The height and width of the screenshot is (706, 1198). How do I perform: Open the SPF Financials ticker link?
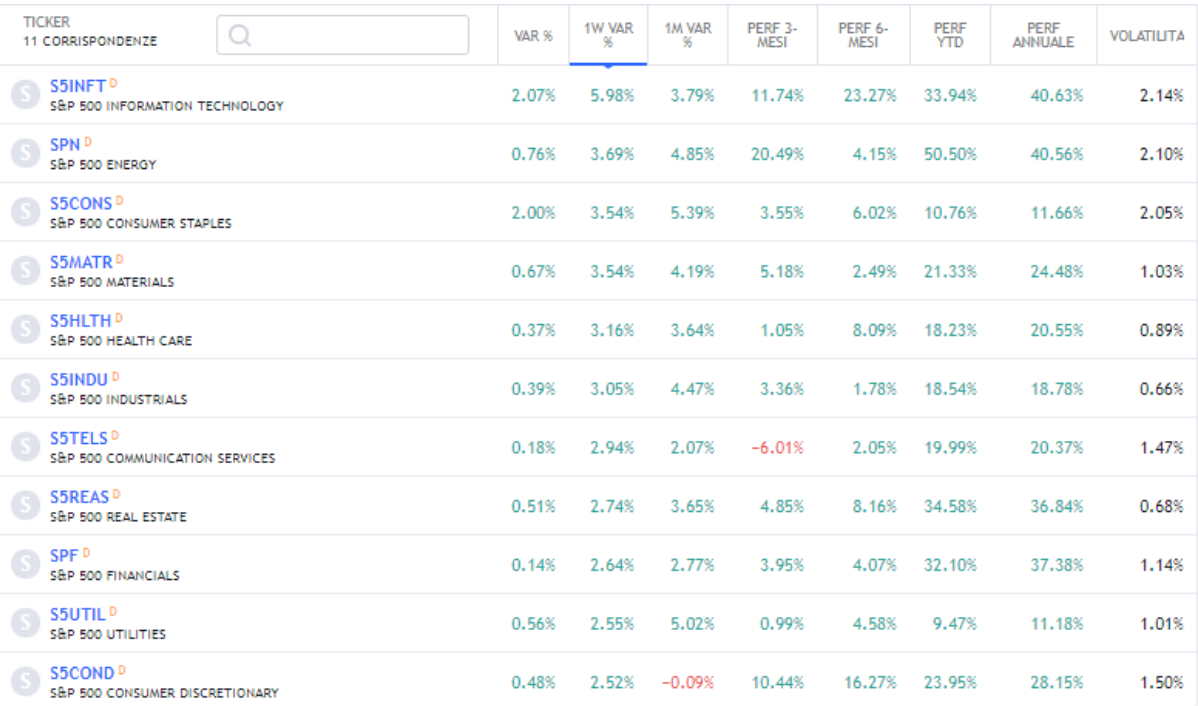[x=64, y=555]
